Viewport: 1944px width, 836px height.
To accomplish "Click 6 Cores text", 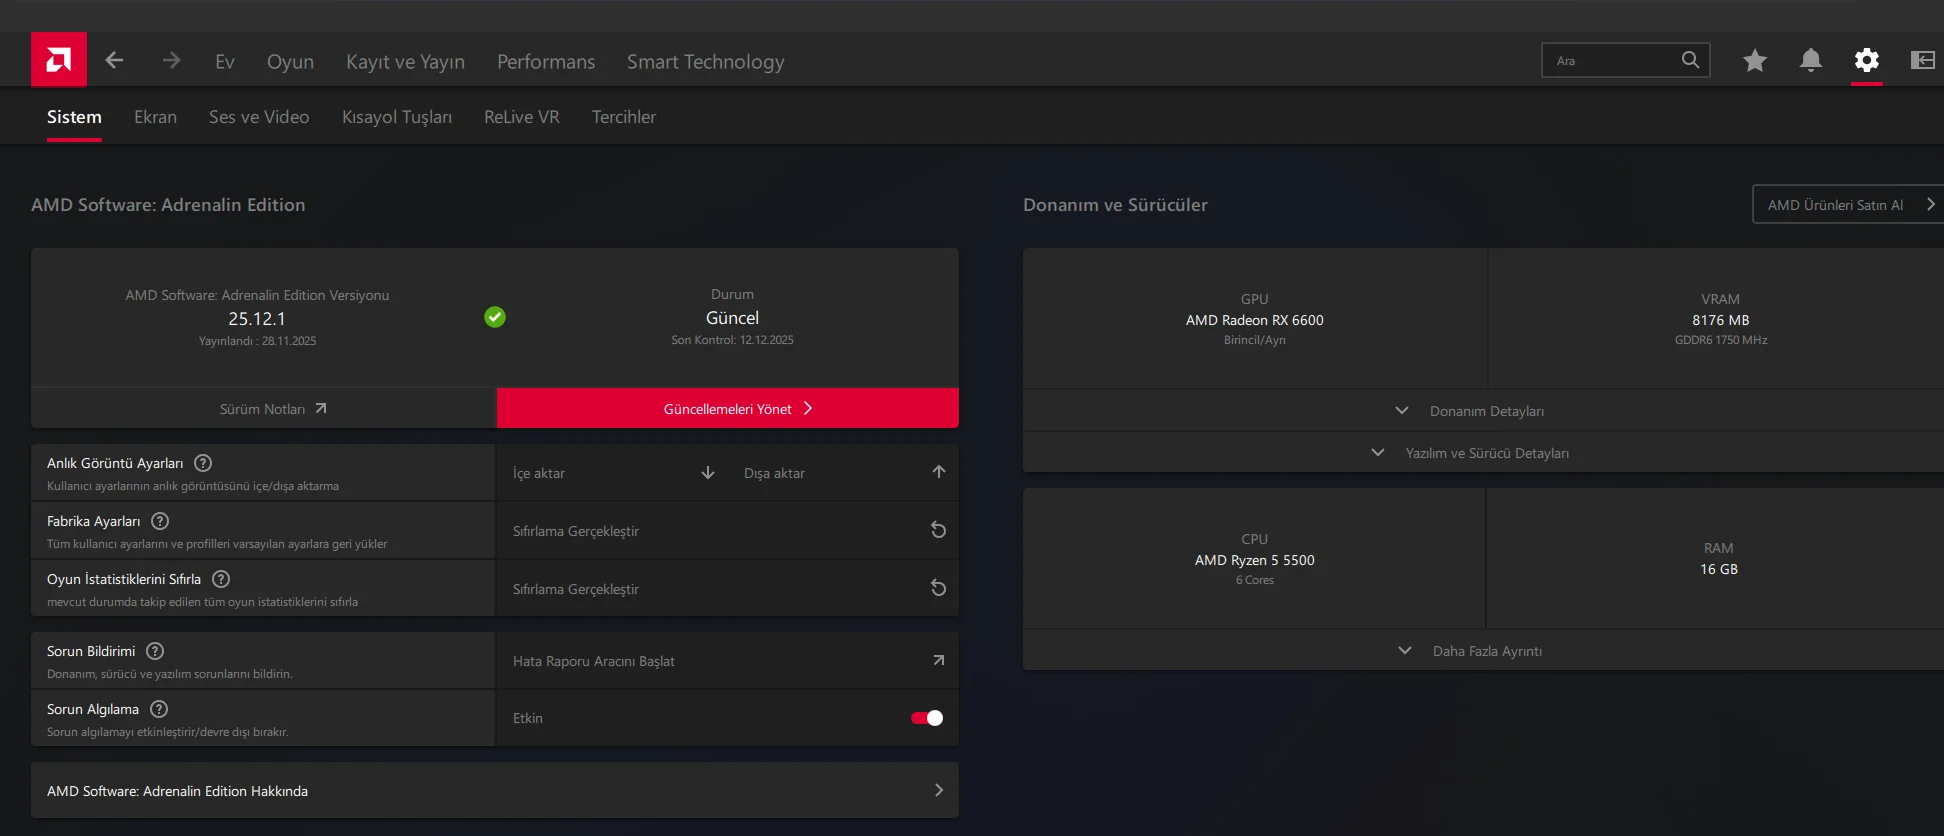I will coord(1255,580).
